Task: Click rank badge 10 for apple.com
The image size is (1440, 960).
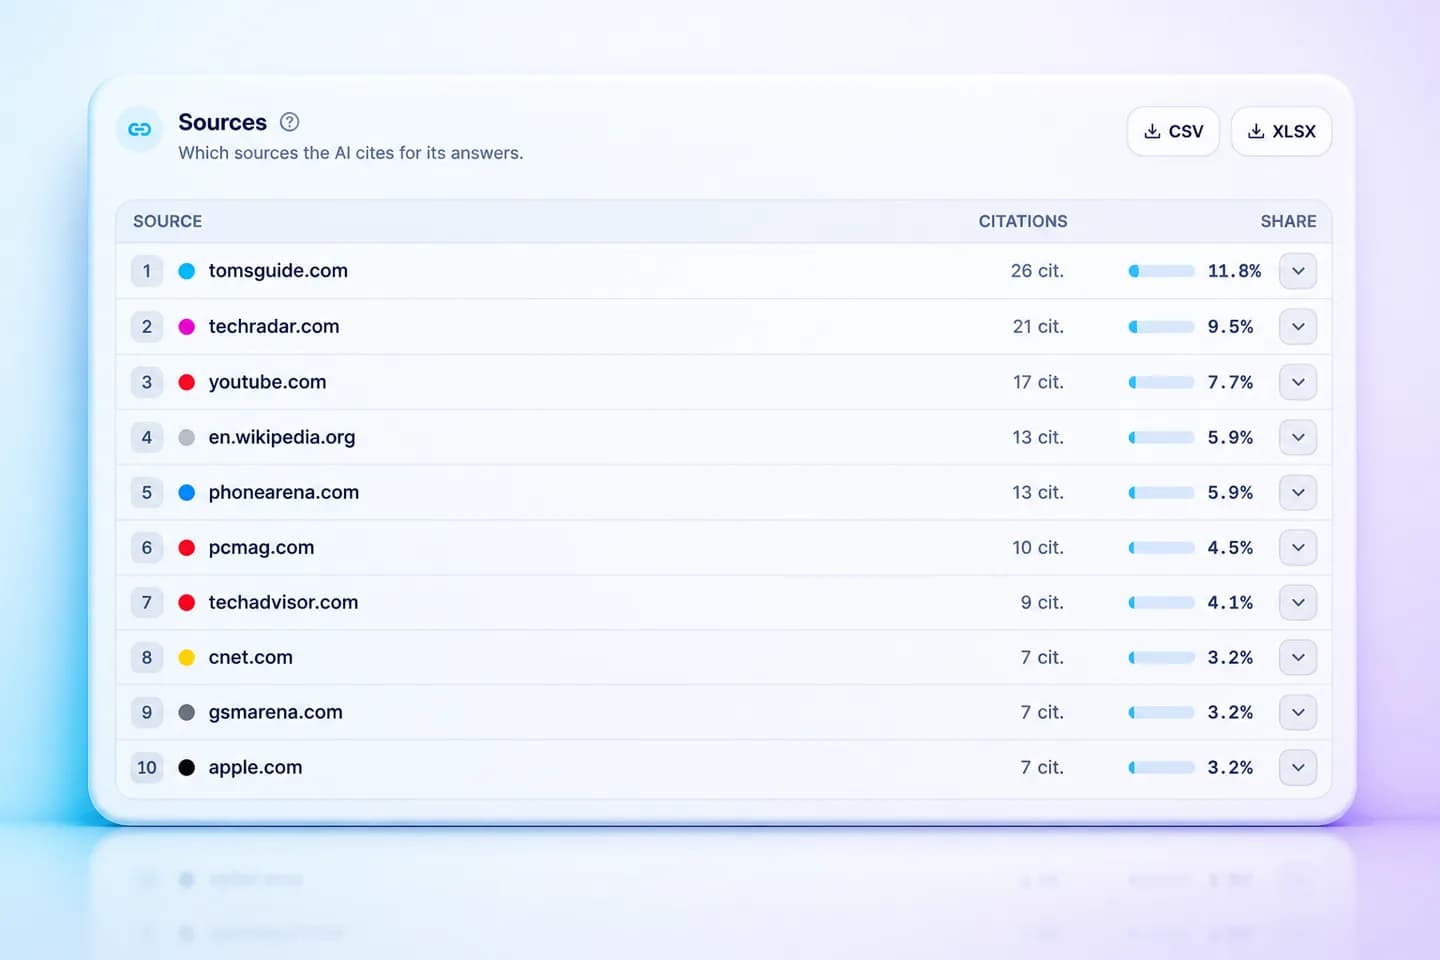Action: [x=147, y=767]
